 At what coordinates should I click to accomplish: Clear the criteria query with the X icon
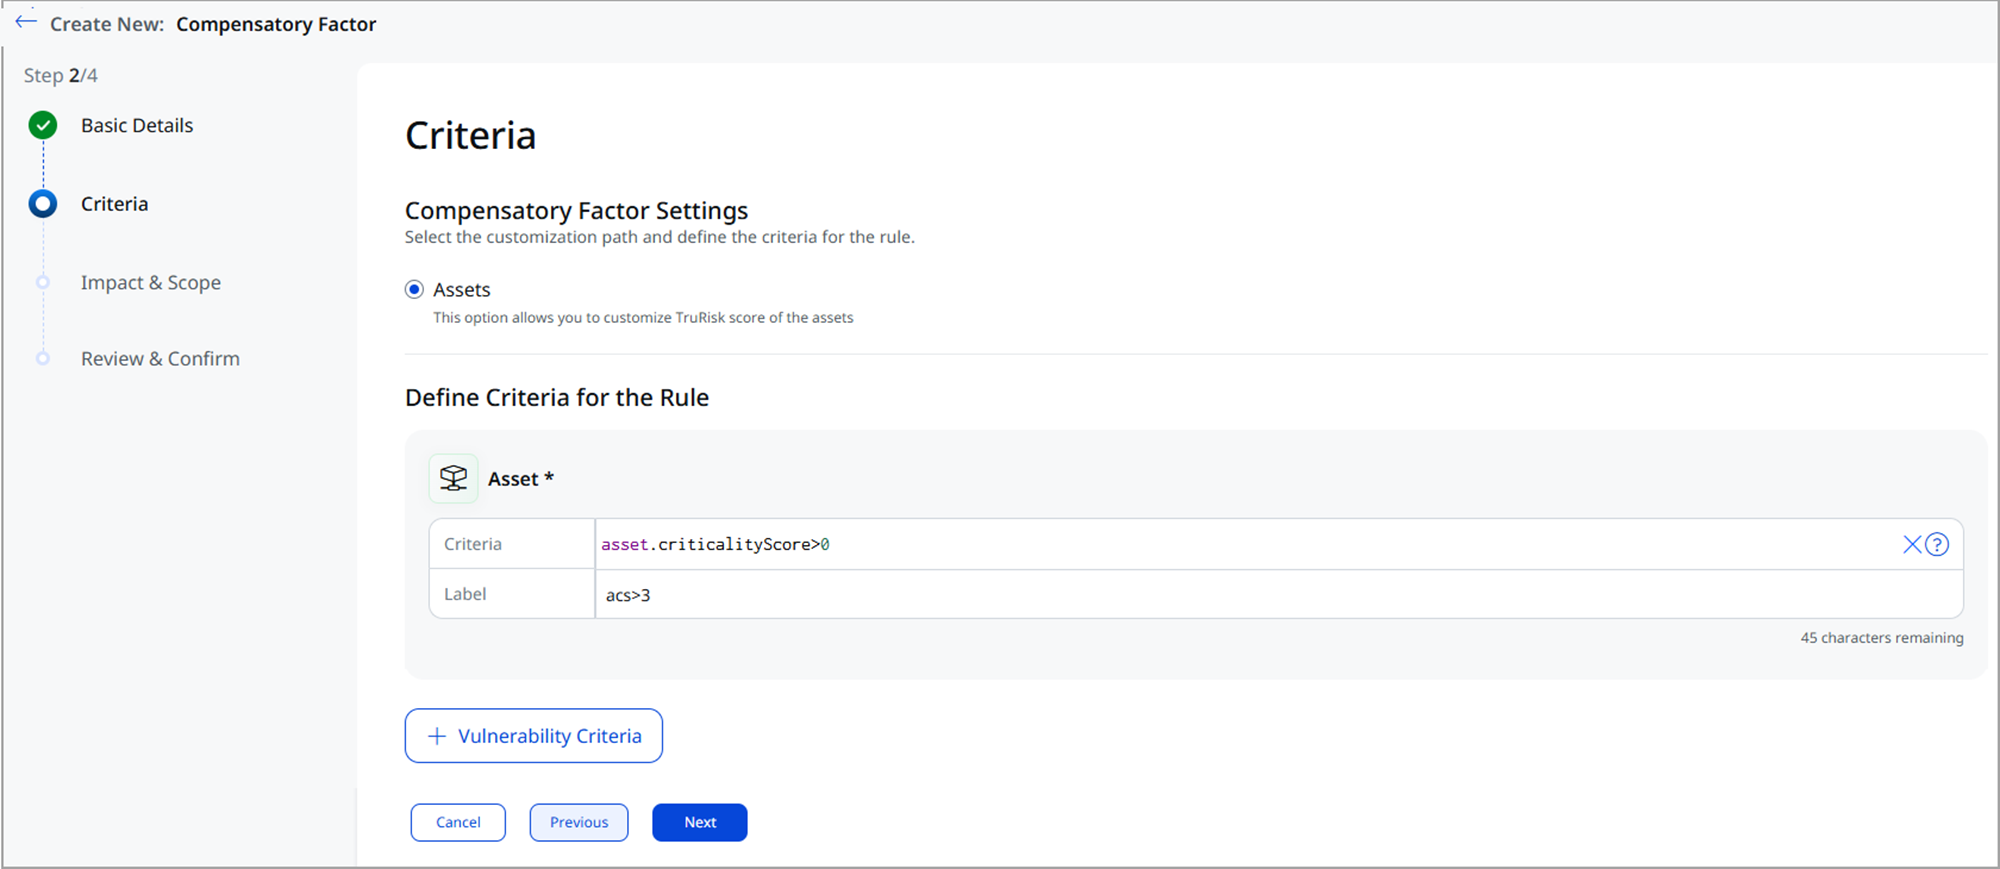coord(1911,544)
